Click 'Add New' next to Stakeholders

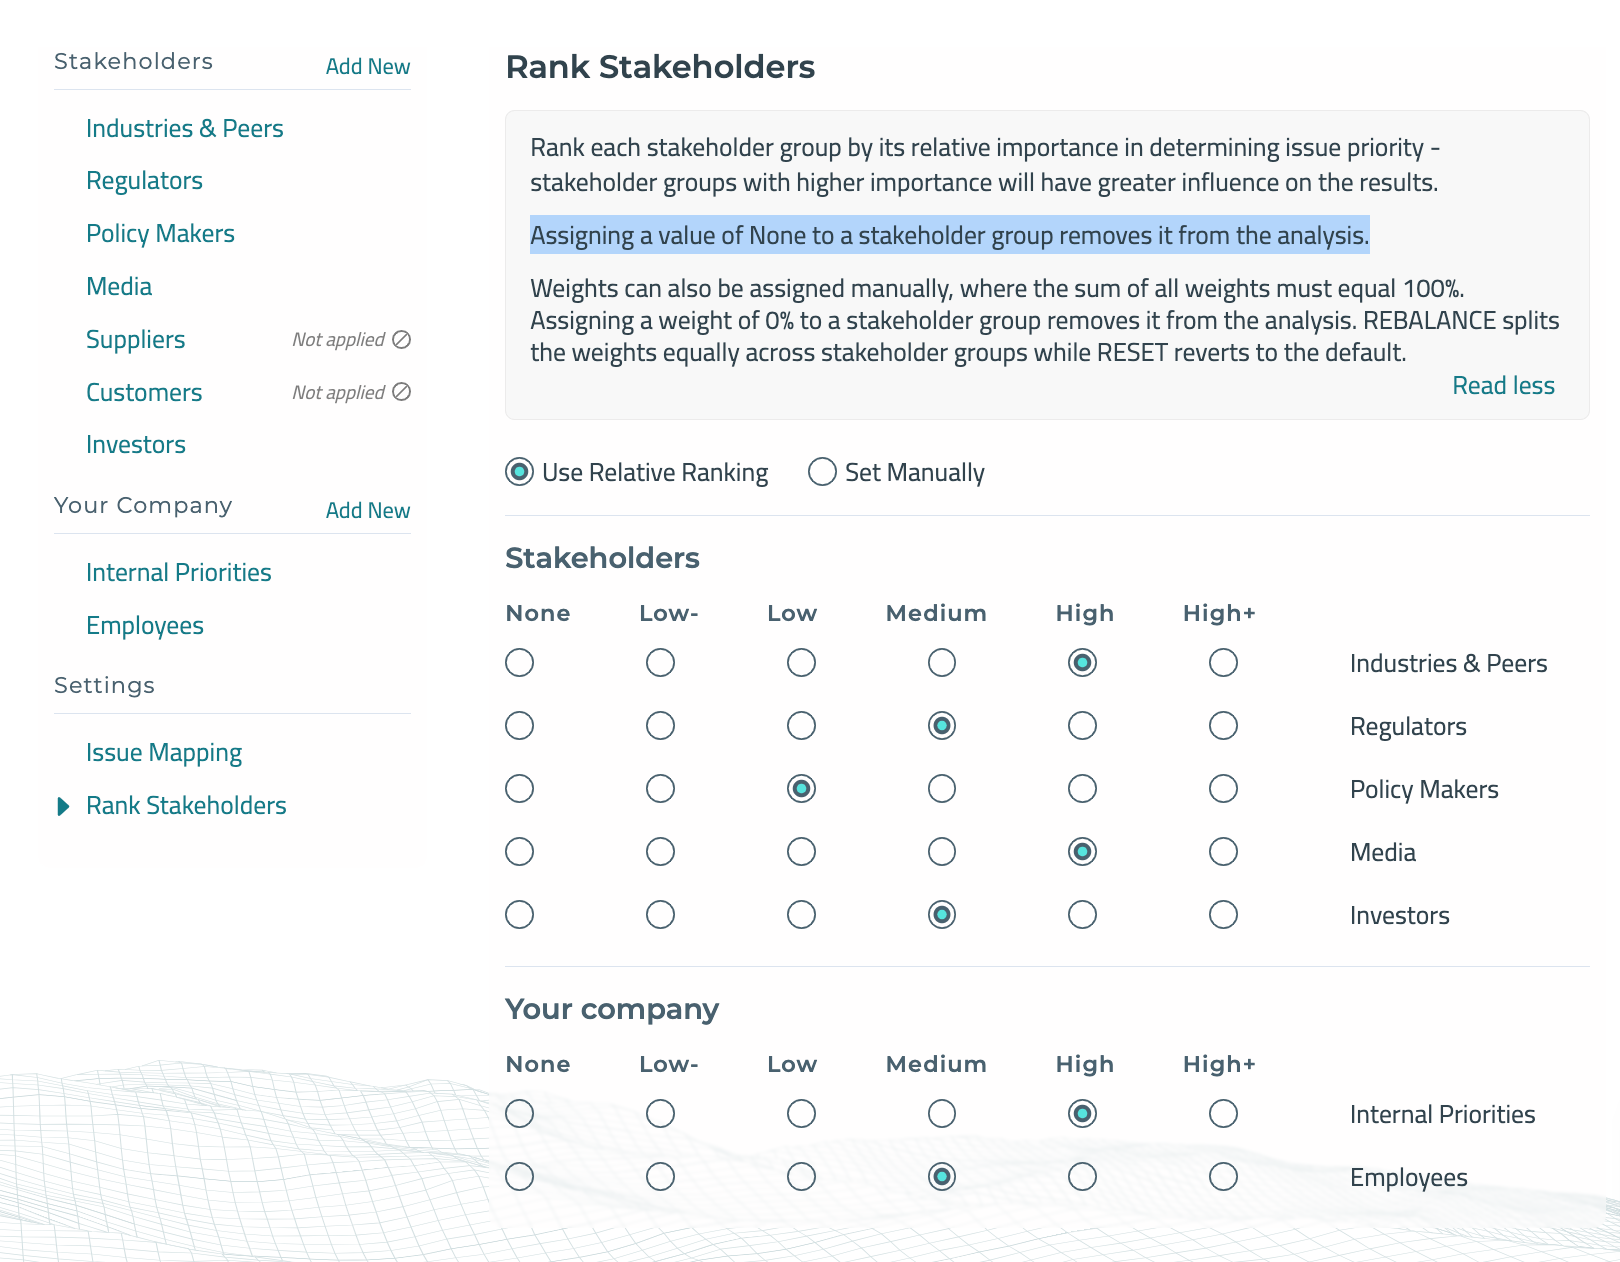coord(368,66)
